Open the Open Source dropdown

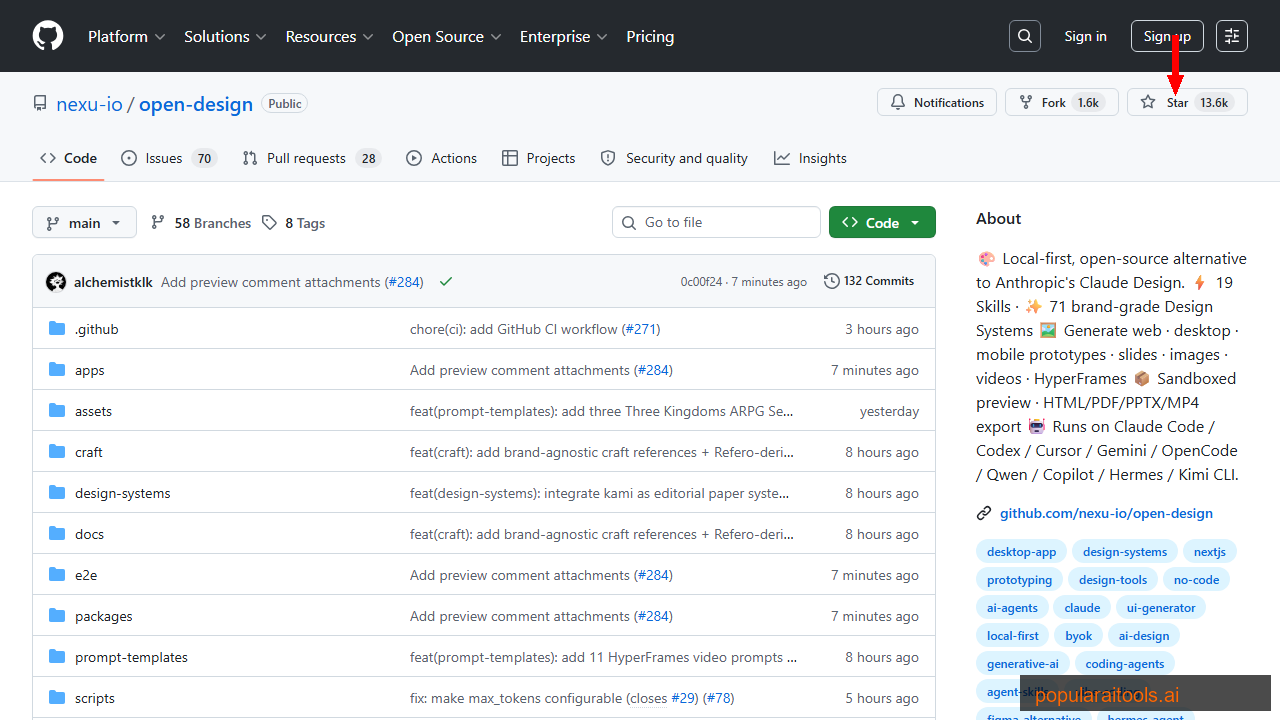(447, 36)
